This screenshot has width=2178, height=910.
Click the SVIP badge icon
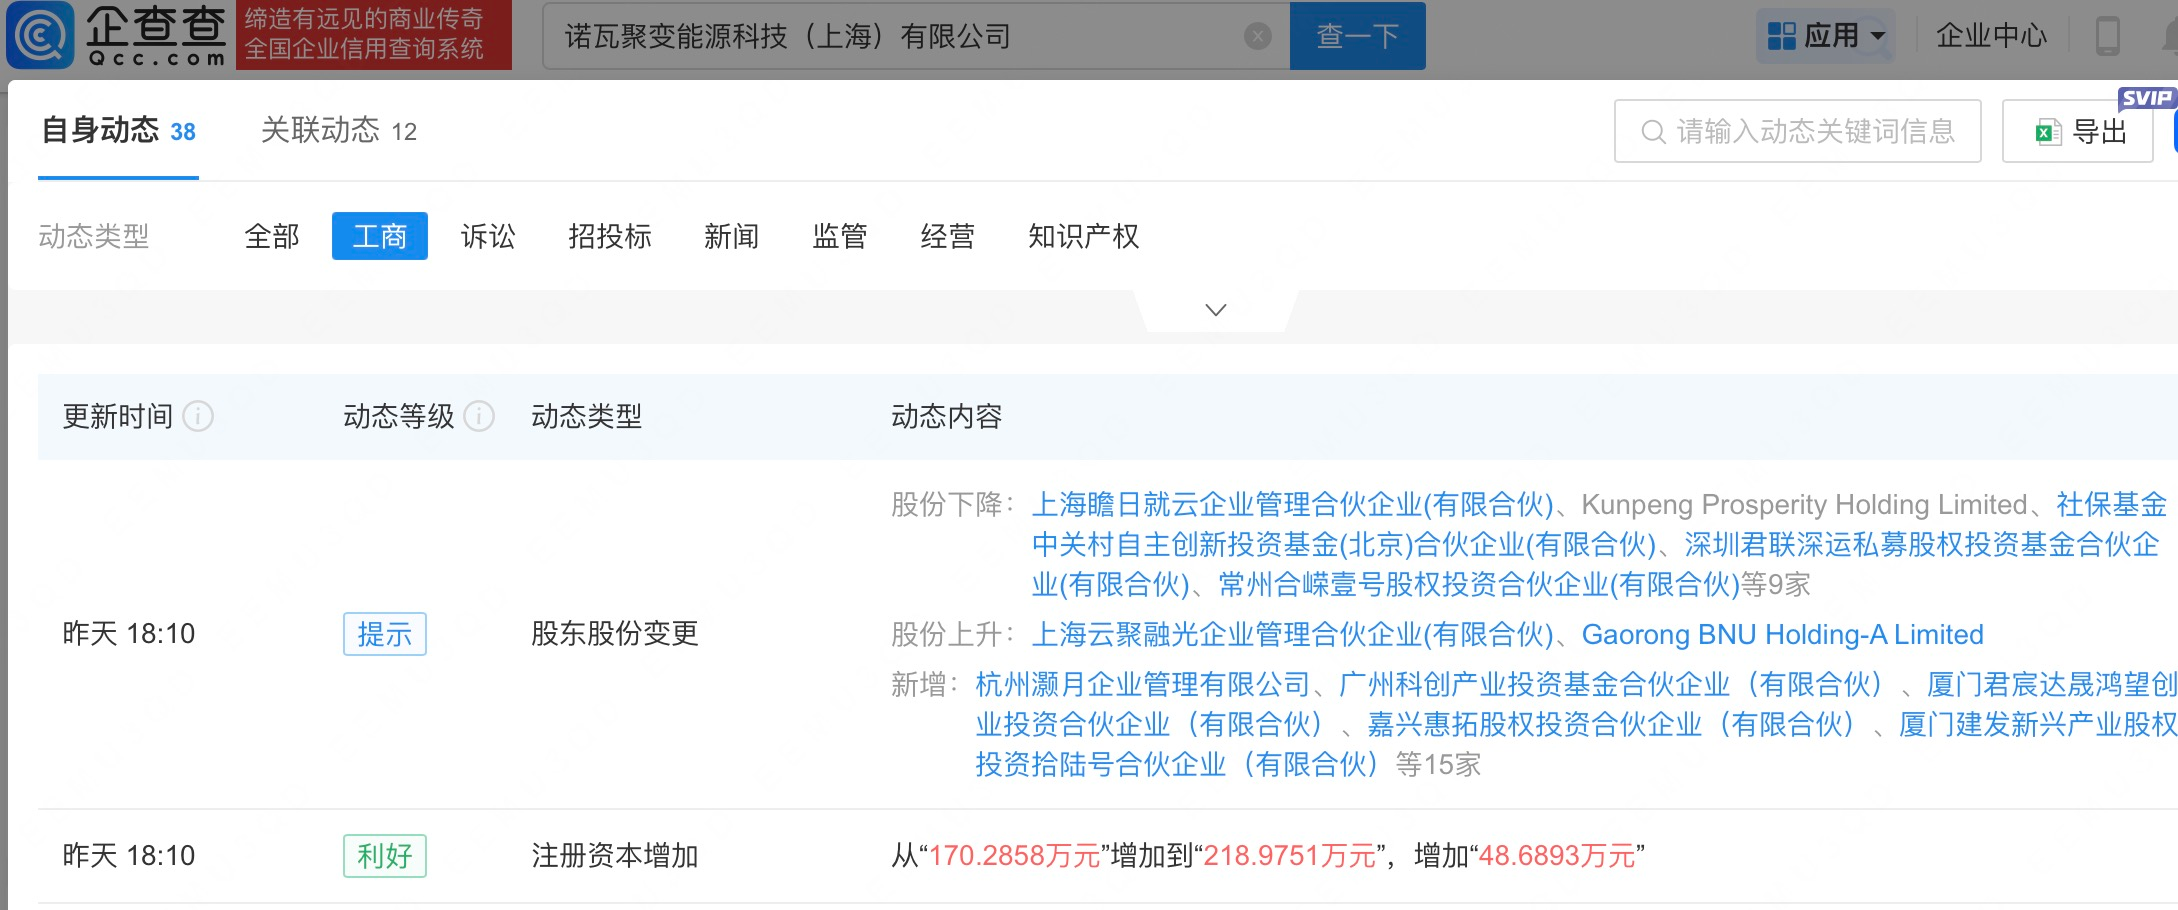coord(2145,98)
